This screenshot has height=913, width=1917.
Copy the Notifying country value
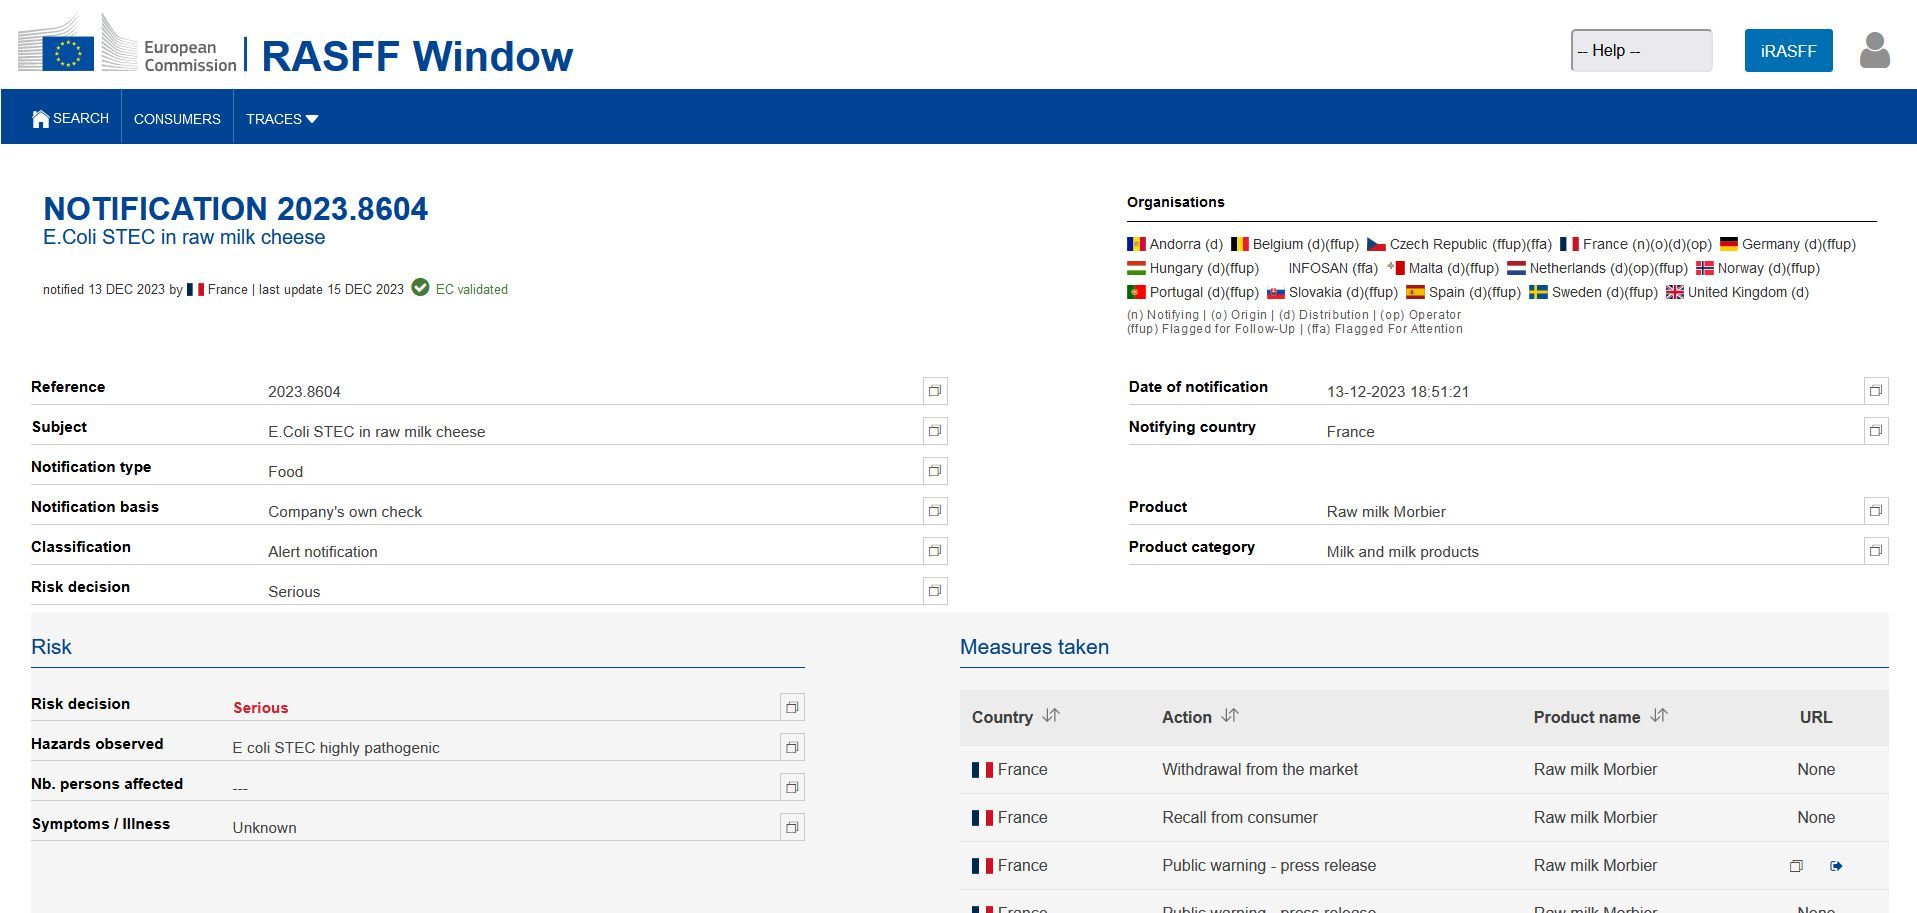(x=1876, y=431)
